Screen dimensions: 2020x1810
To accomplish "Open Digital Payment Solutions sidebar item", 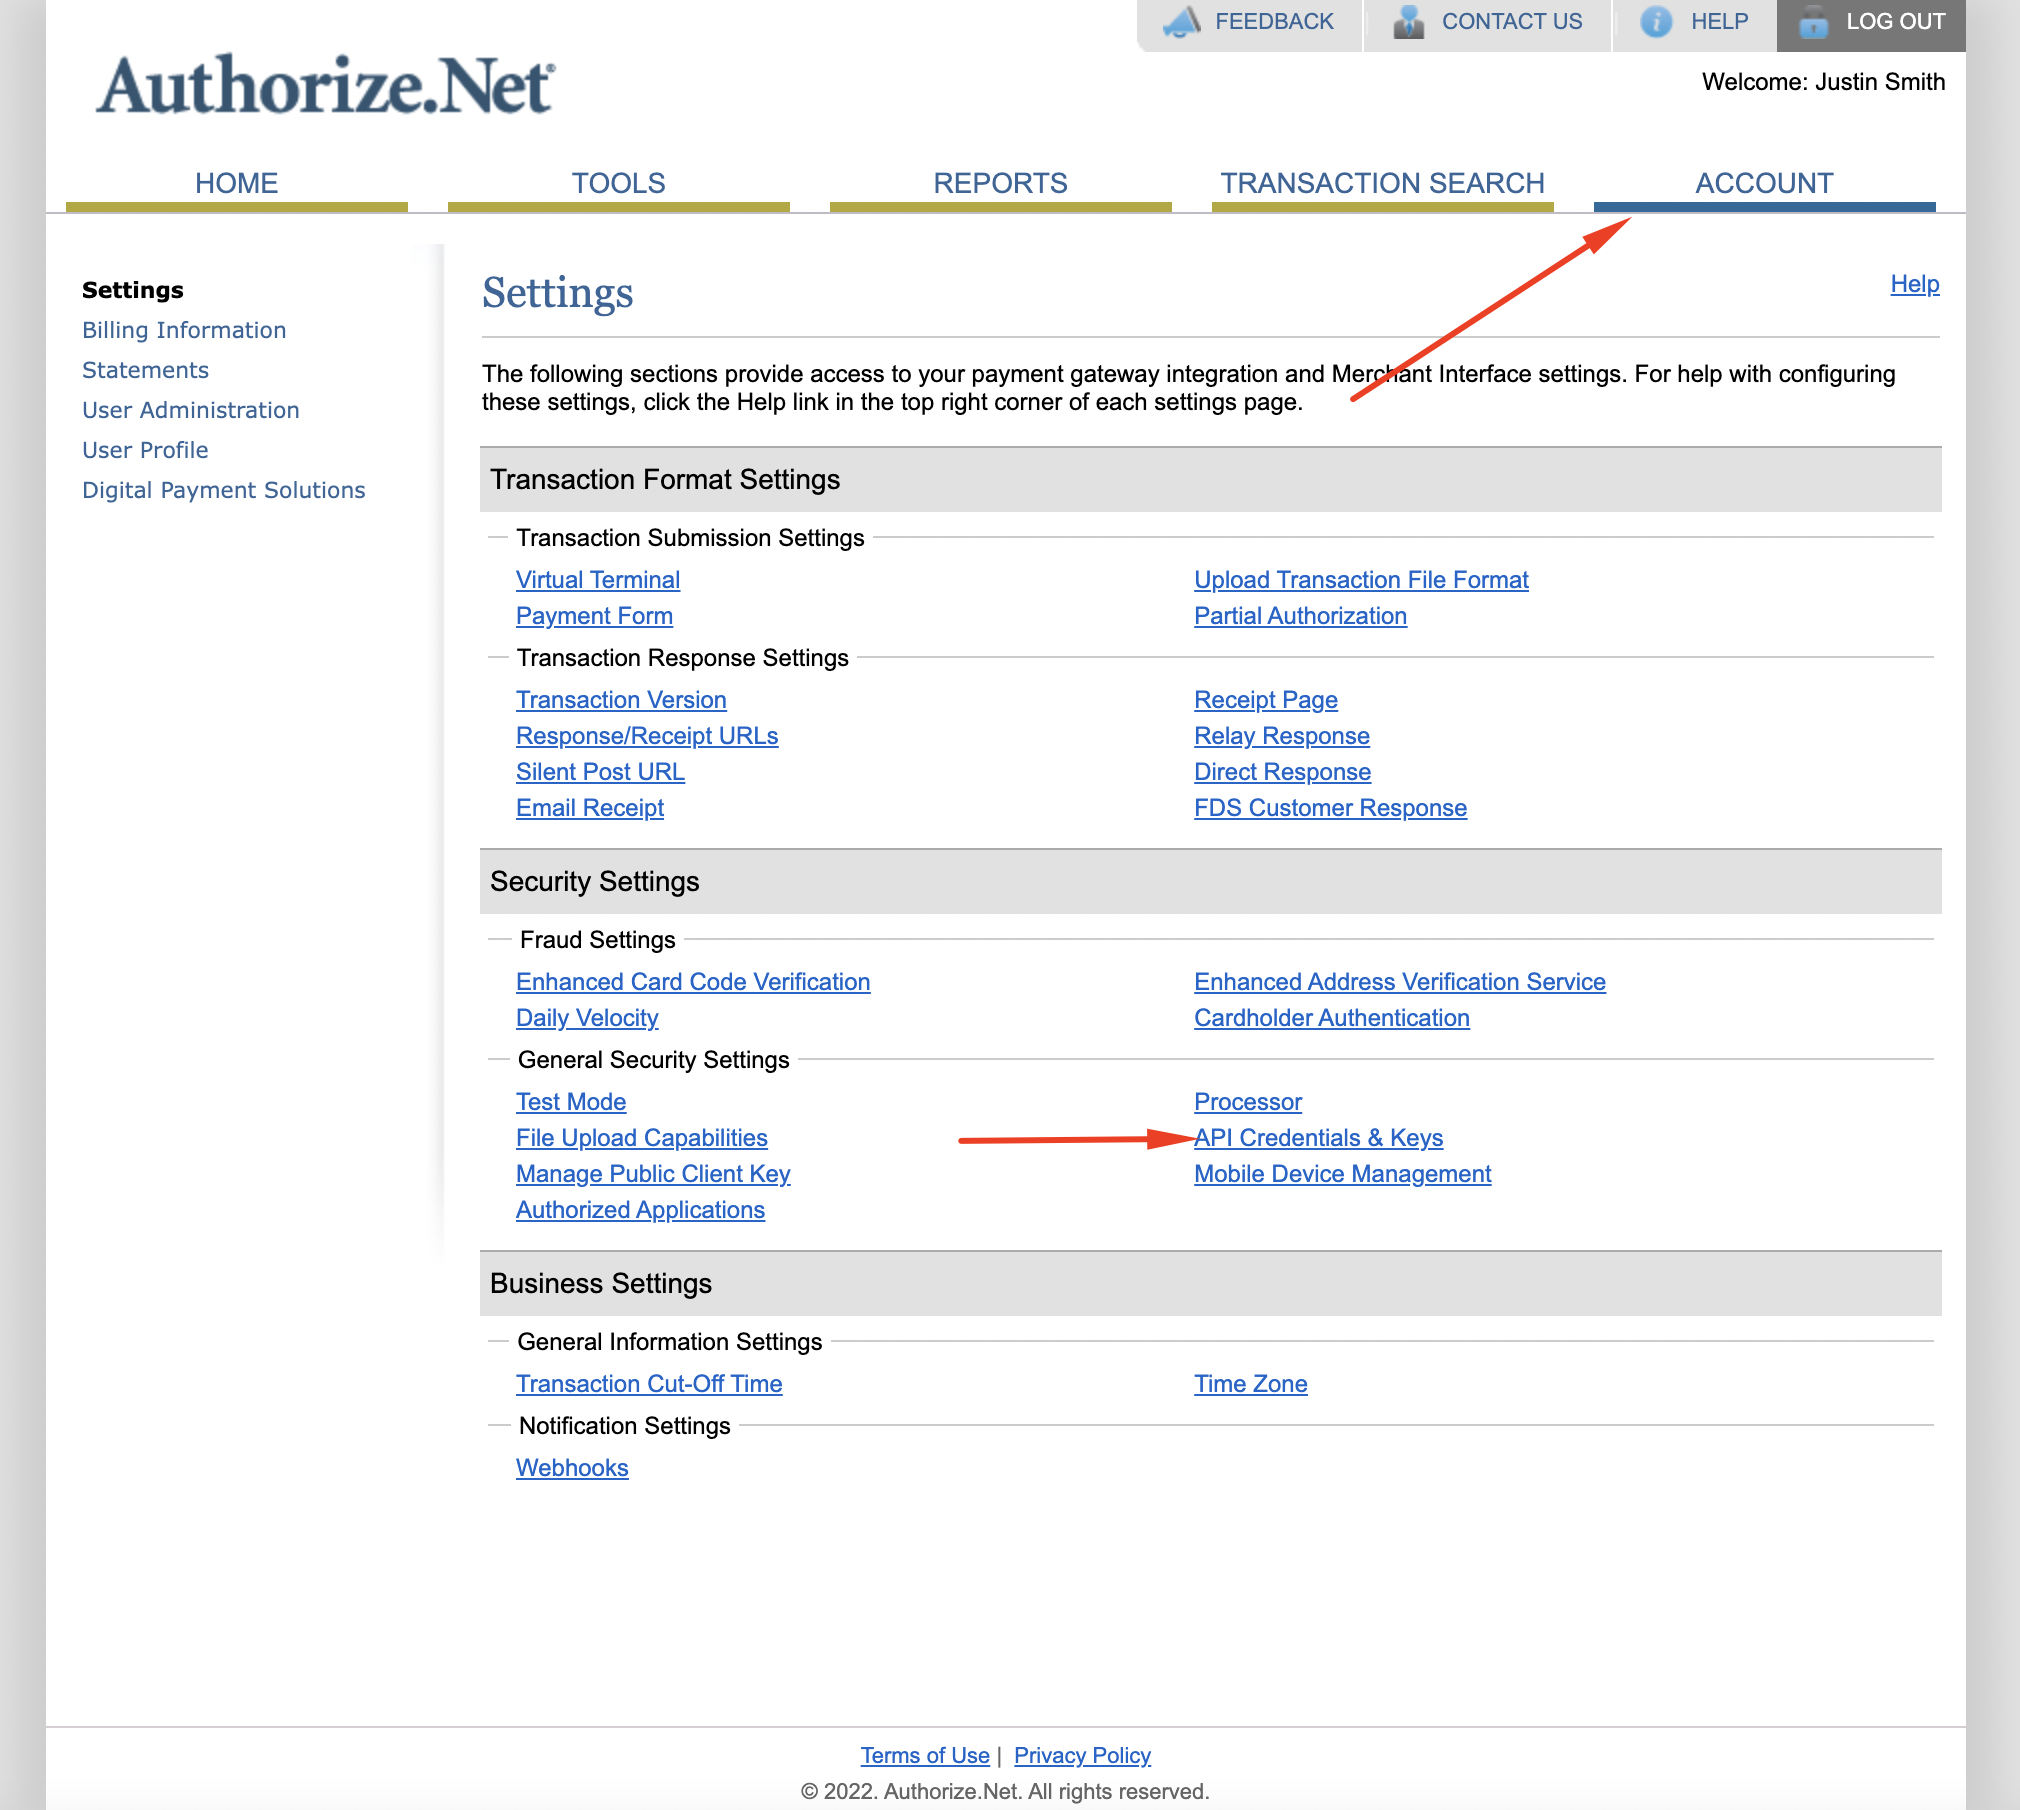I will 223,490.
